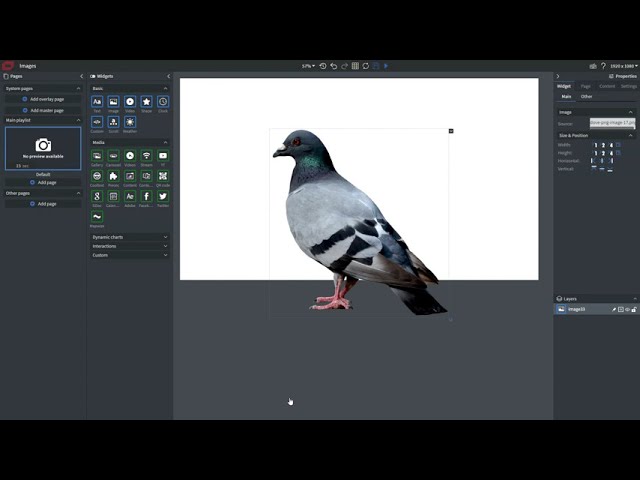The height and width of the screenshot is (480, 640).
Task: Select the Main sub-tab
Action: click(566, 97)
